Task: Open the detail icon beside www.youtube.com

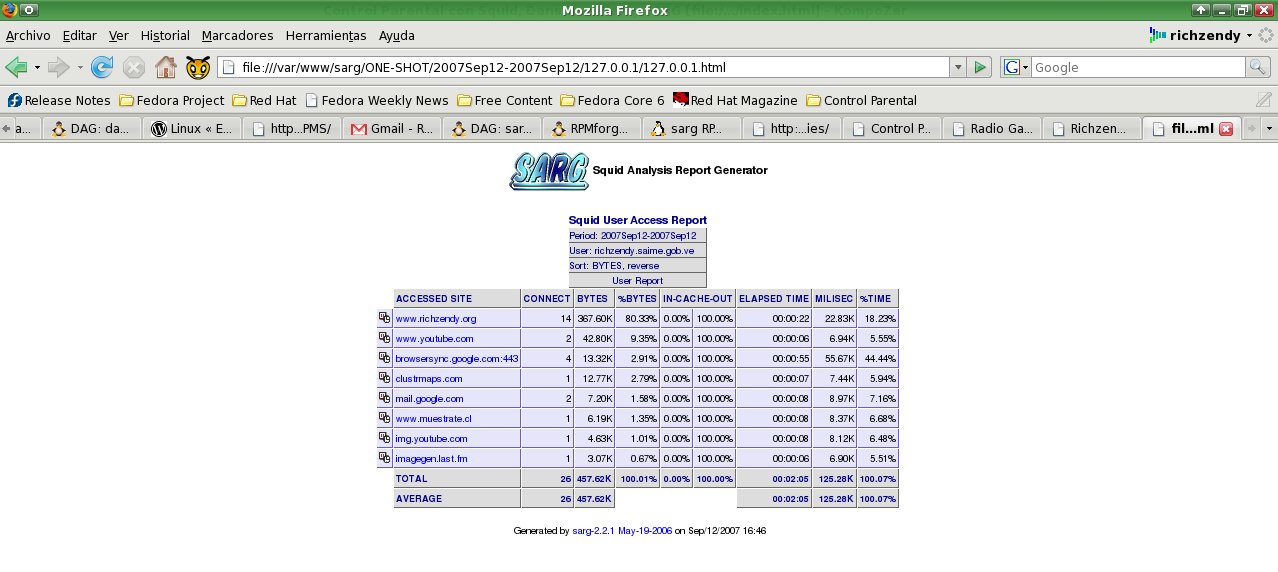Action: click(384, 338)
